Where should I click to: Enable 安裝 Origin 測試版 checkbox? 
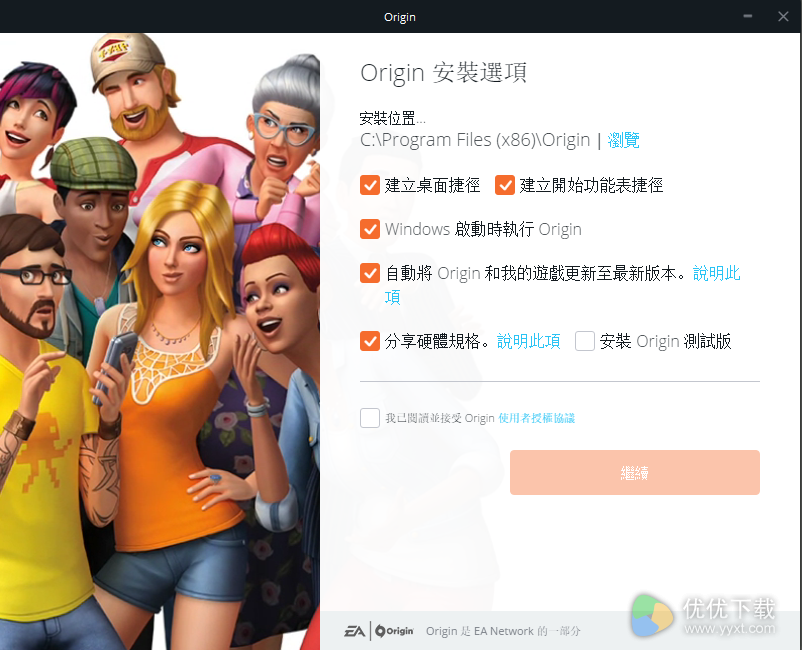[x=585, y=341]
